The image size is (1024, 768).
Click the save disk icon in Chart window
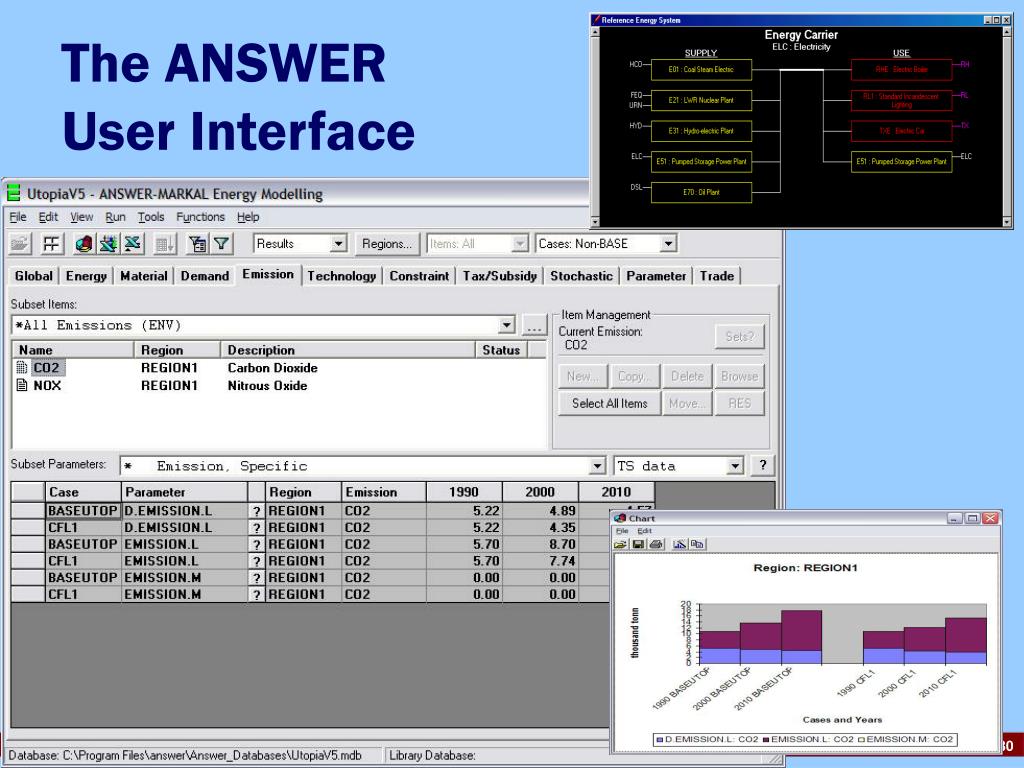click(x=638, y=544)
